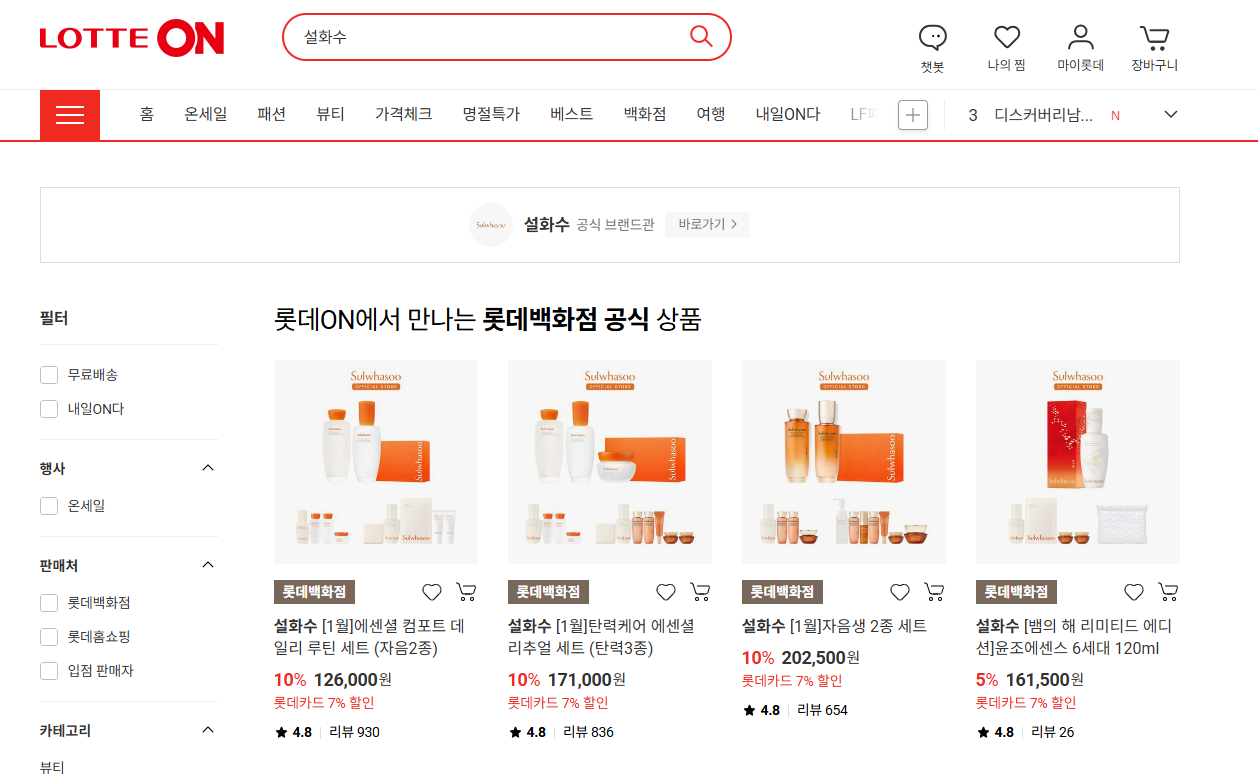
Task: Open the 탄력케어 에센셜 리추얼 세트 product image
Action: coord(610,462)
